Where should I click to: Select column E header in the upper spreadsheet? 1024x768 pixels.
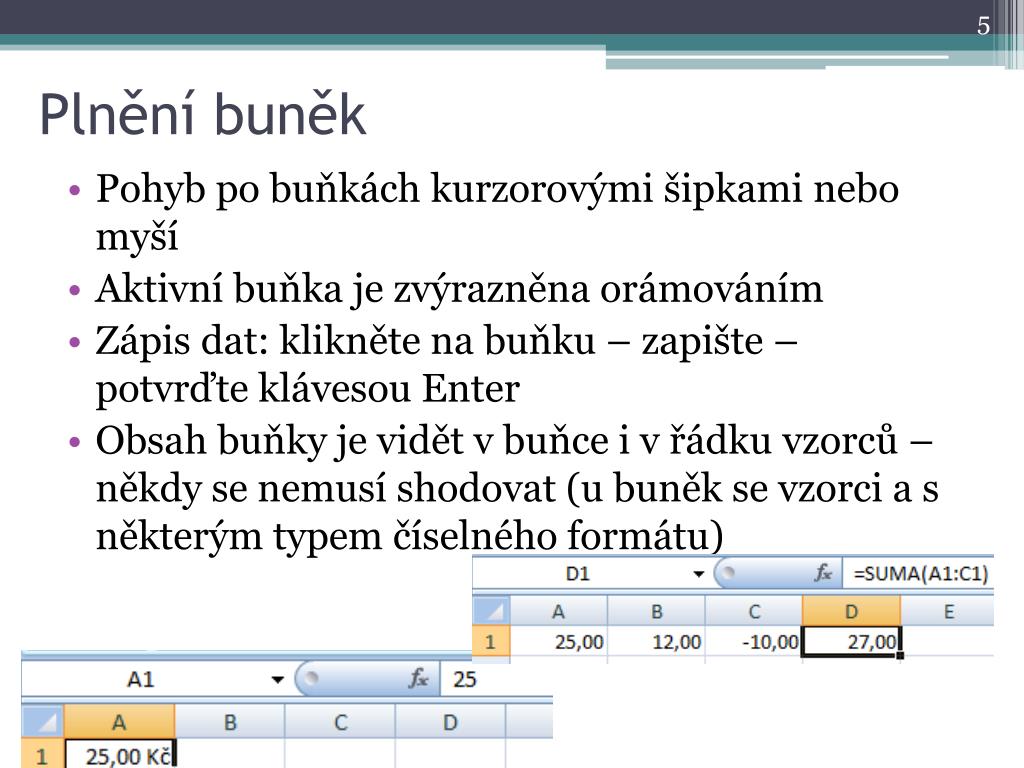[948, 611]
